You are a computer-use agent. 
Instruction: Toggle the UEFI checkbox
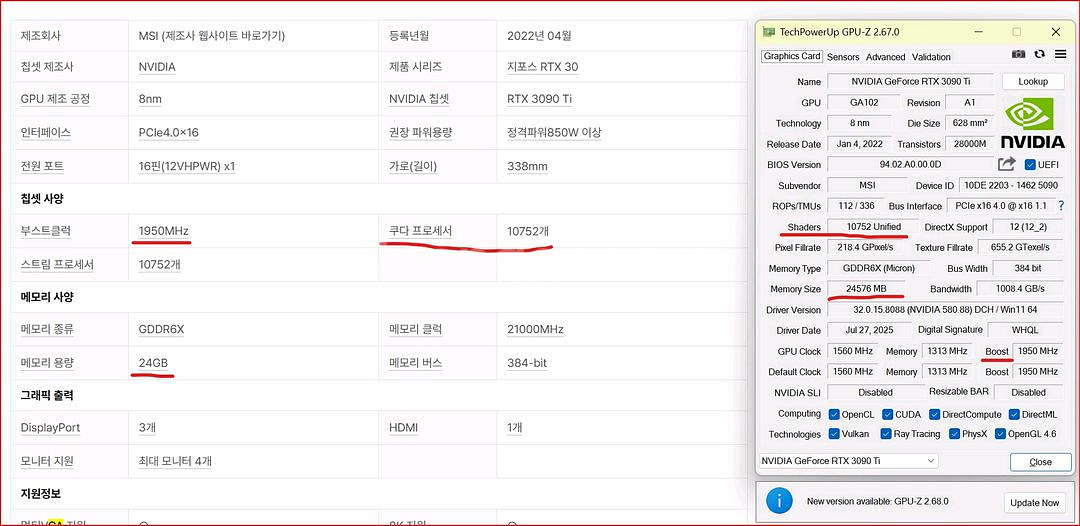pyautogui.click(x=1030, y=165)
